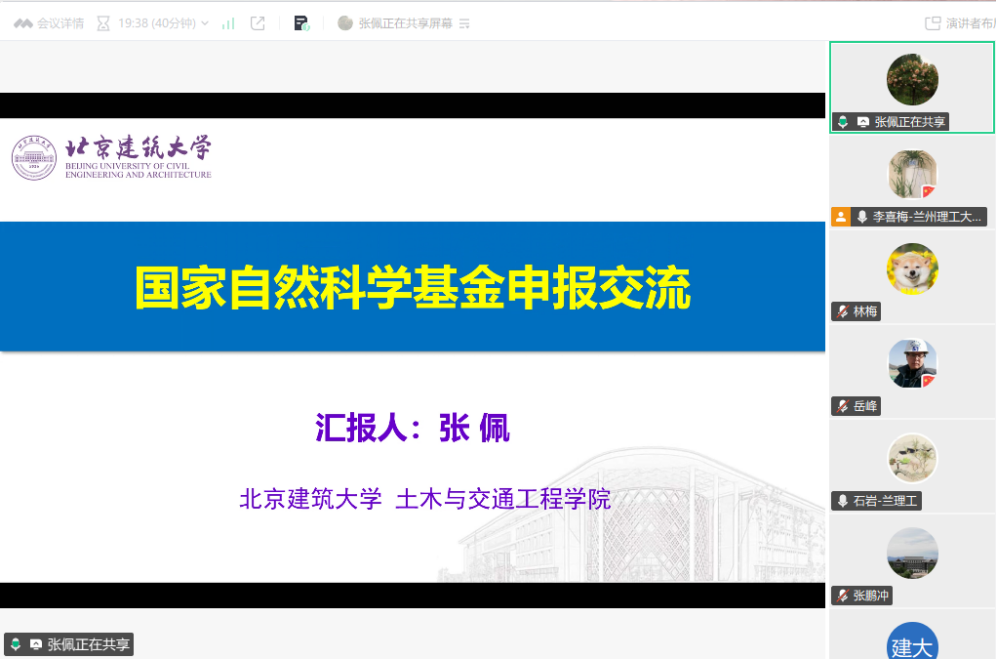The width and height of the screenshot is (996, 659).
Task: Expand the 张佩正在共享屏幕 sharing options list
Action: click(x=464, y=23)
